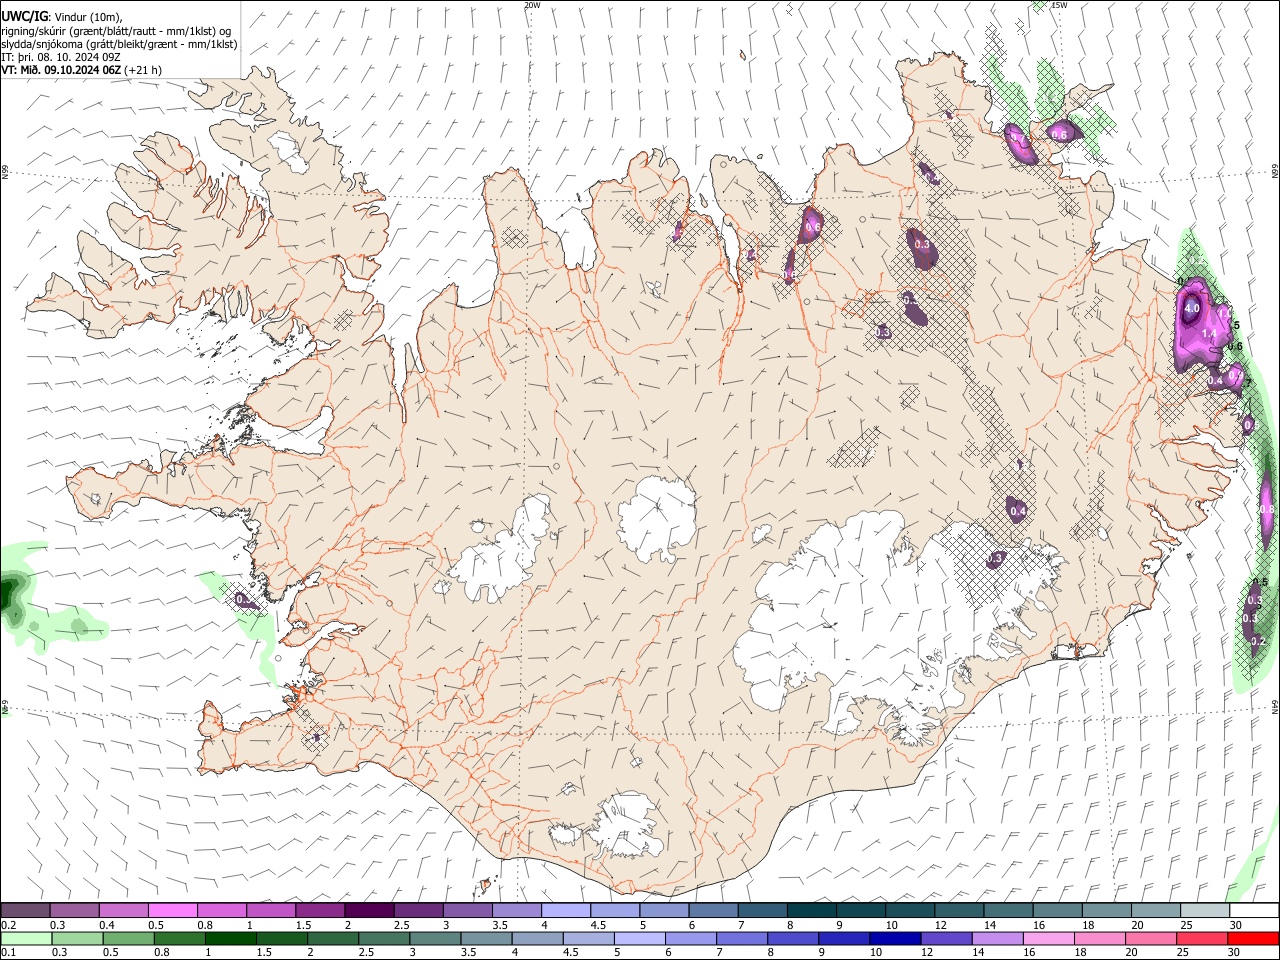The height and width of the screenshot is (960, 1280).
Task: Select the 25–30 red-pink rain scale swatch
Action: pyautogui.click(x=1201, y=938)
